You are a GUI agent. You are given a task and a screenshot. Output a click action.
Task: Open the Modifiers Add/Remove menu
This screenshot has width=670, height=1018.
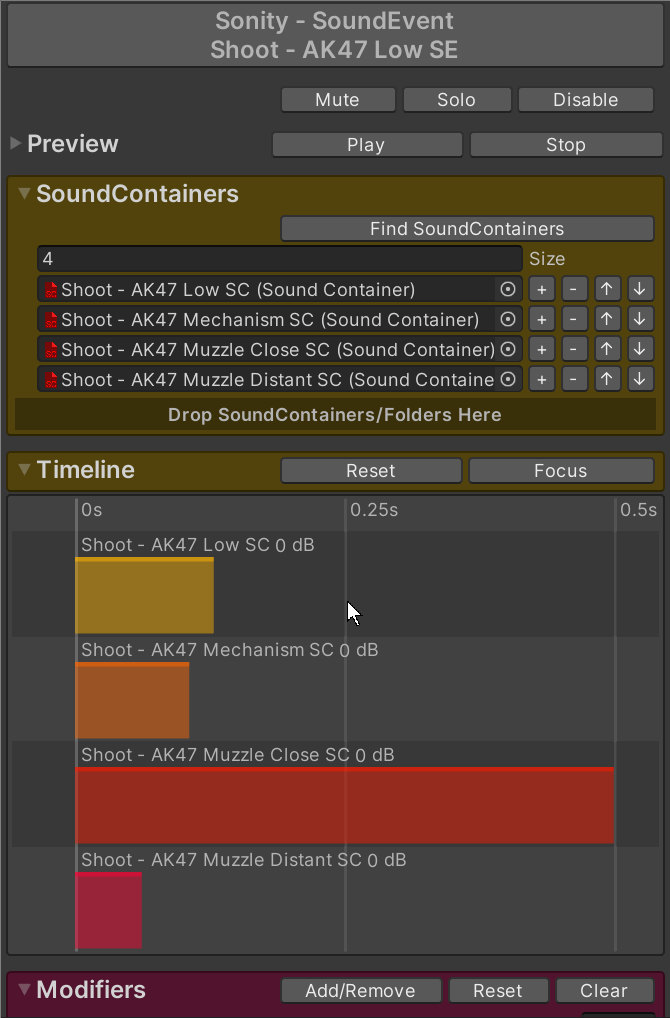pyautogui.click(x=360, y=991)
